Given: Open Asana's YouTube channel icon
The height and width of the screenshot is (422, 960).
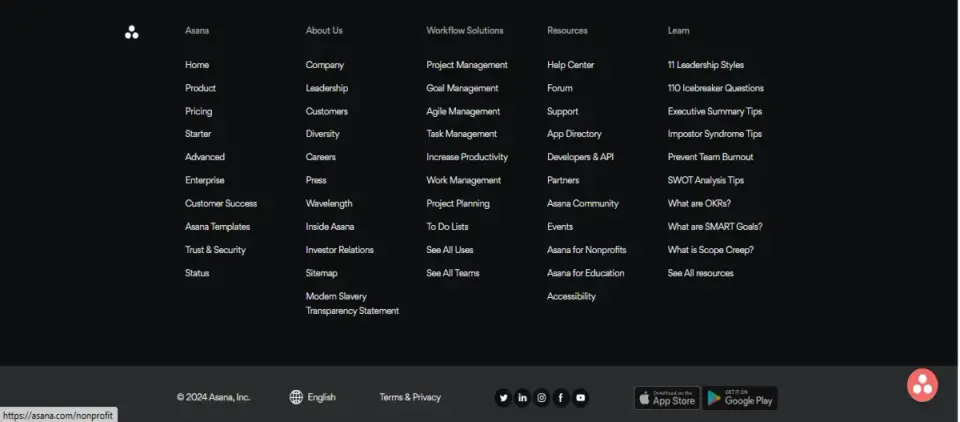Looking at the screenshot, I should click(580, 398).
